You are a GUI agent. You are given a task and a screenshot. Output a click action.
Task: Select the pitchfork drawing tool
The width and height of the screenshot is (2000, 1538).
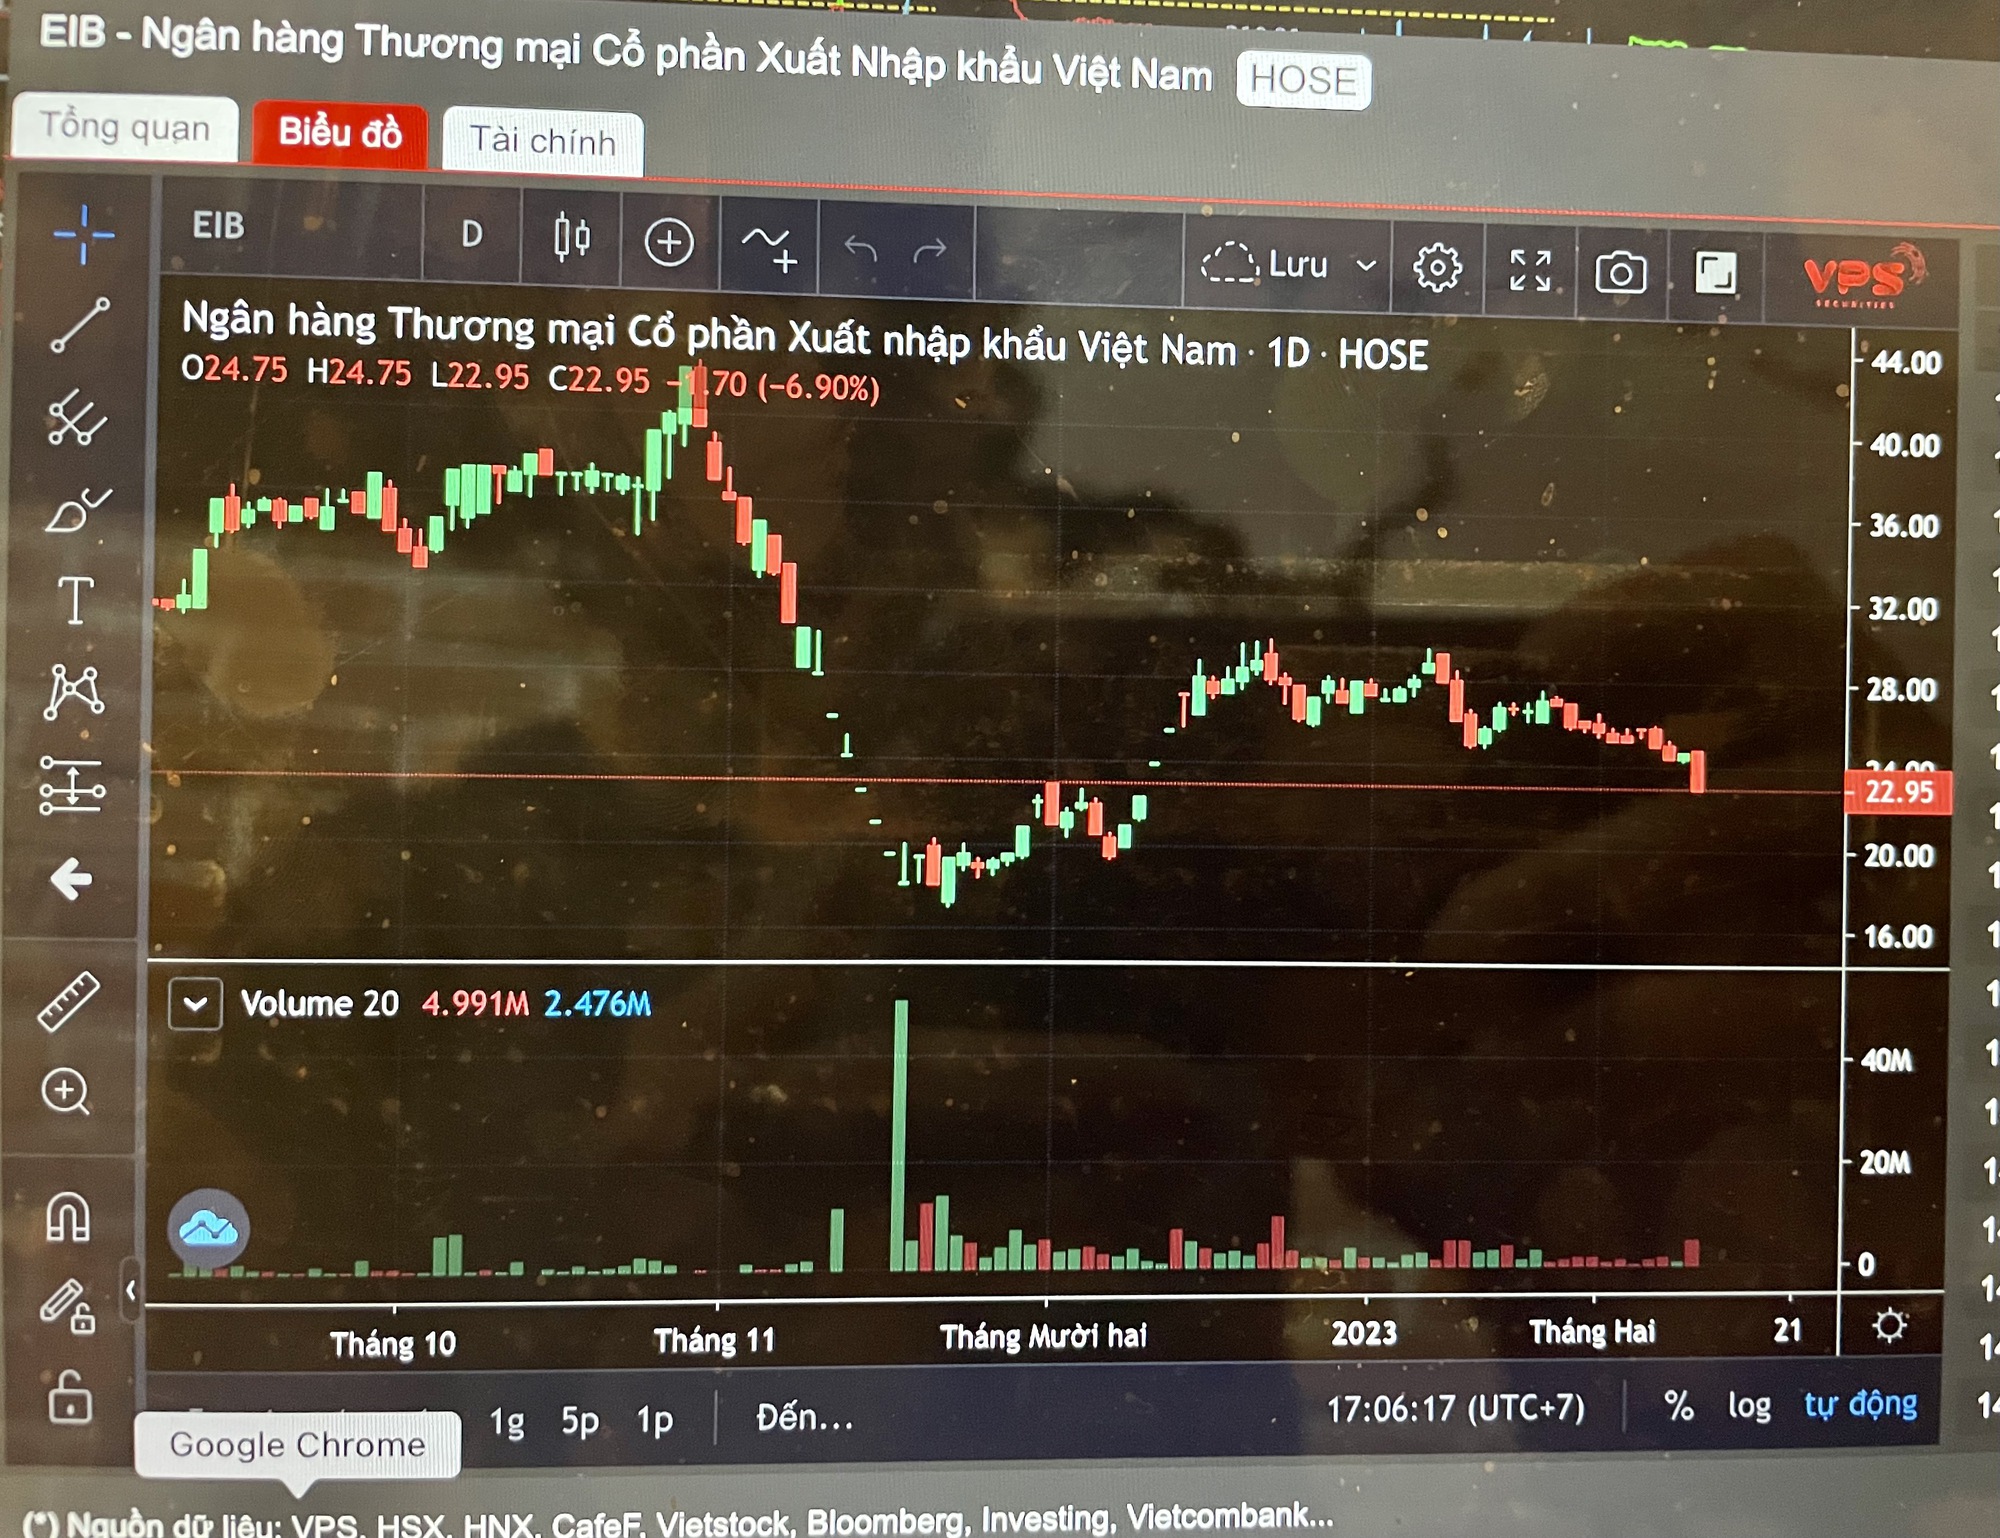click(x=77, y=416)
